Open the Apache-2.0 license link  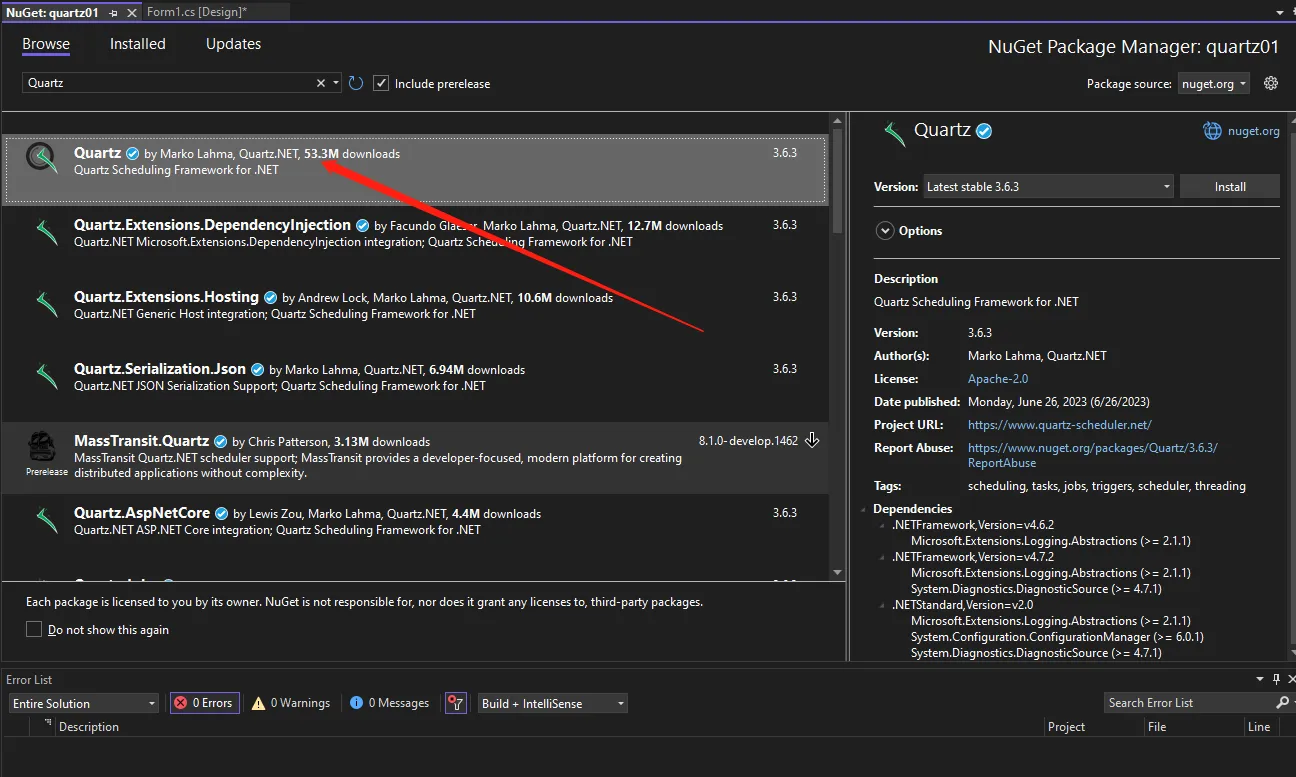(998, 379)
